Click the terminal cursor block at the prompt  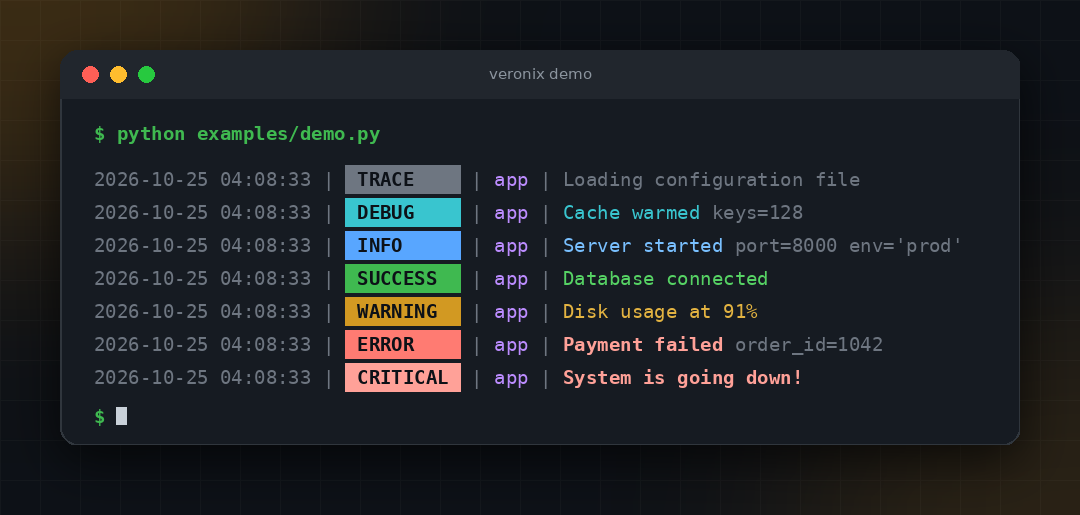pyautogui.click(x=121, y=416)
